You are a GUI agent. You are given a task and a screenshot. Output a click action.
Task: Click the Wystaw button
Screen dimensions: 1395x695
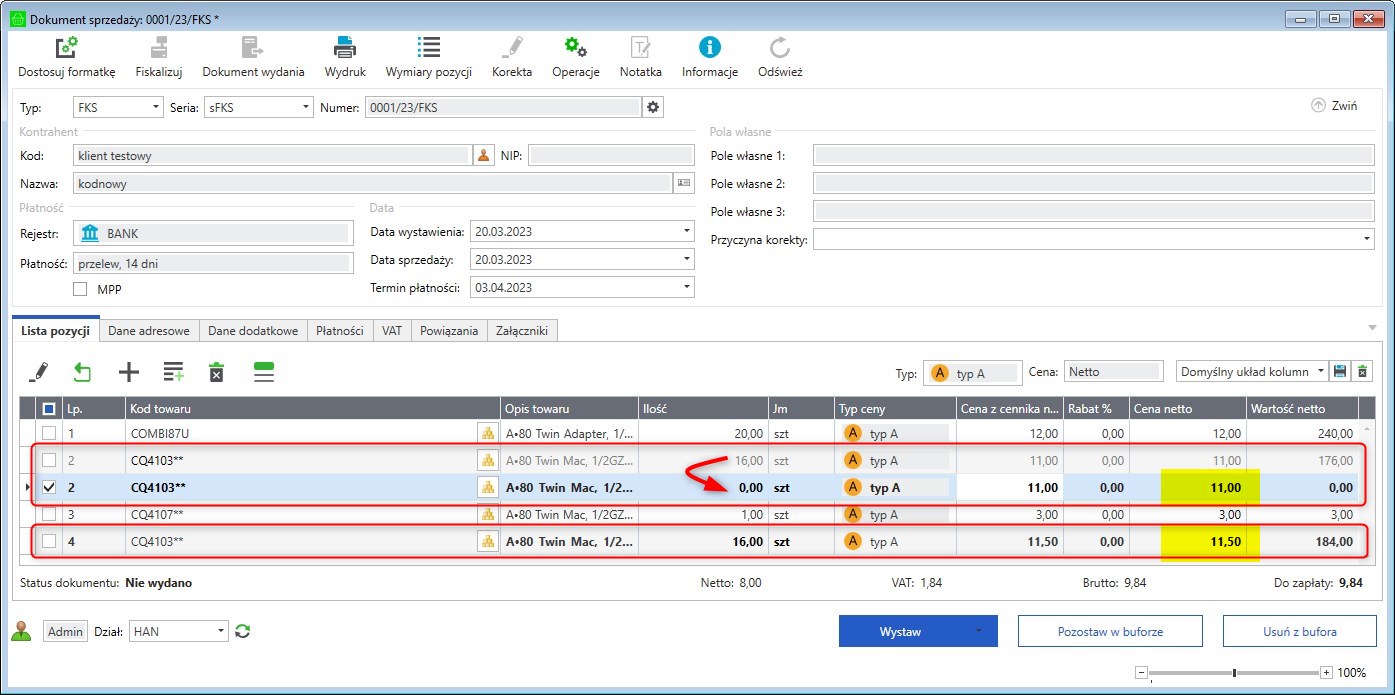[900, 632]
